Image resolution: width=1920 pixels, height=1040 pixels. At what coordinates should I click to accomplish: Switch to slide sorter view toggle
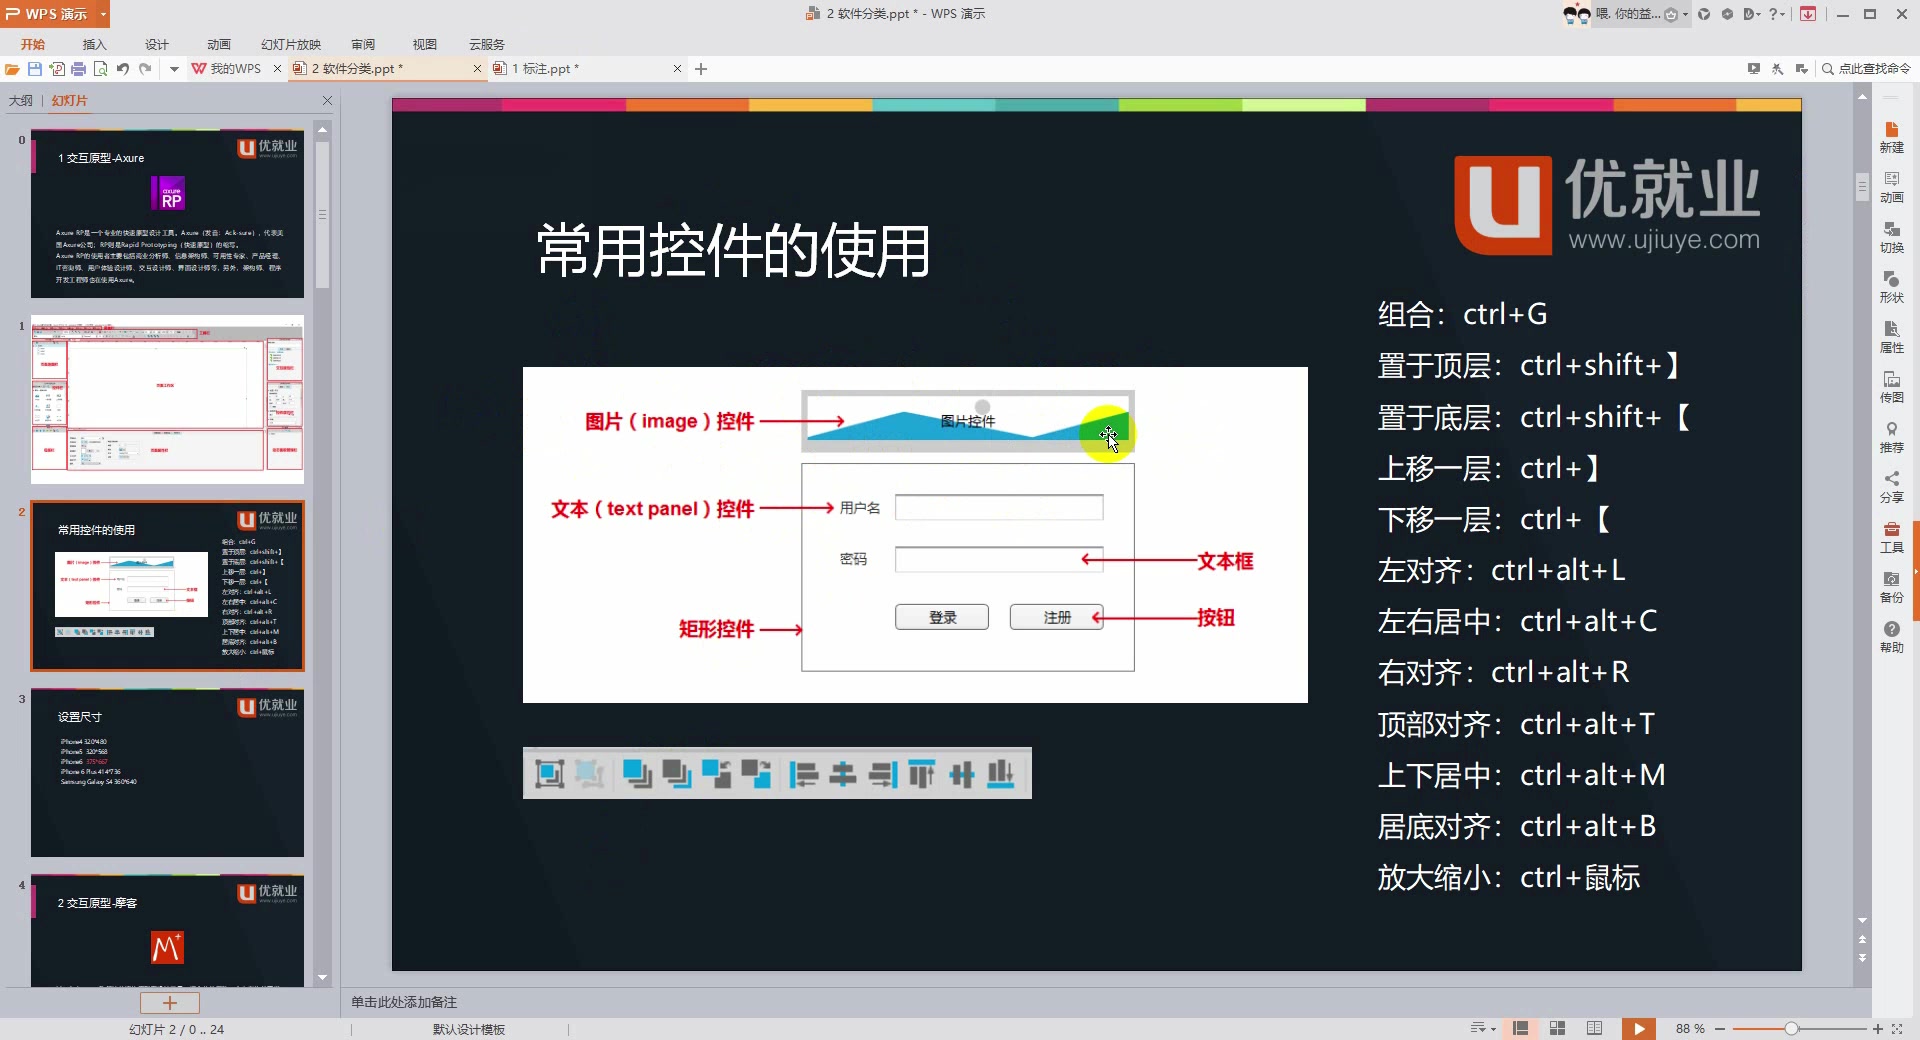click(x=1557, y=1028)
